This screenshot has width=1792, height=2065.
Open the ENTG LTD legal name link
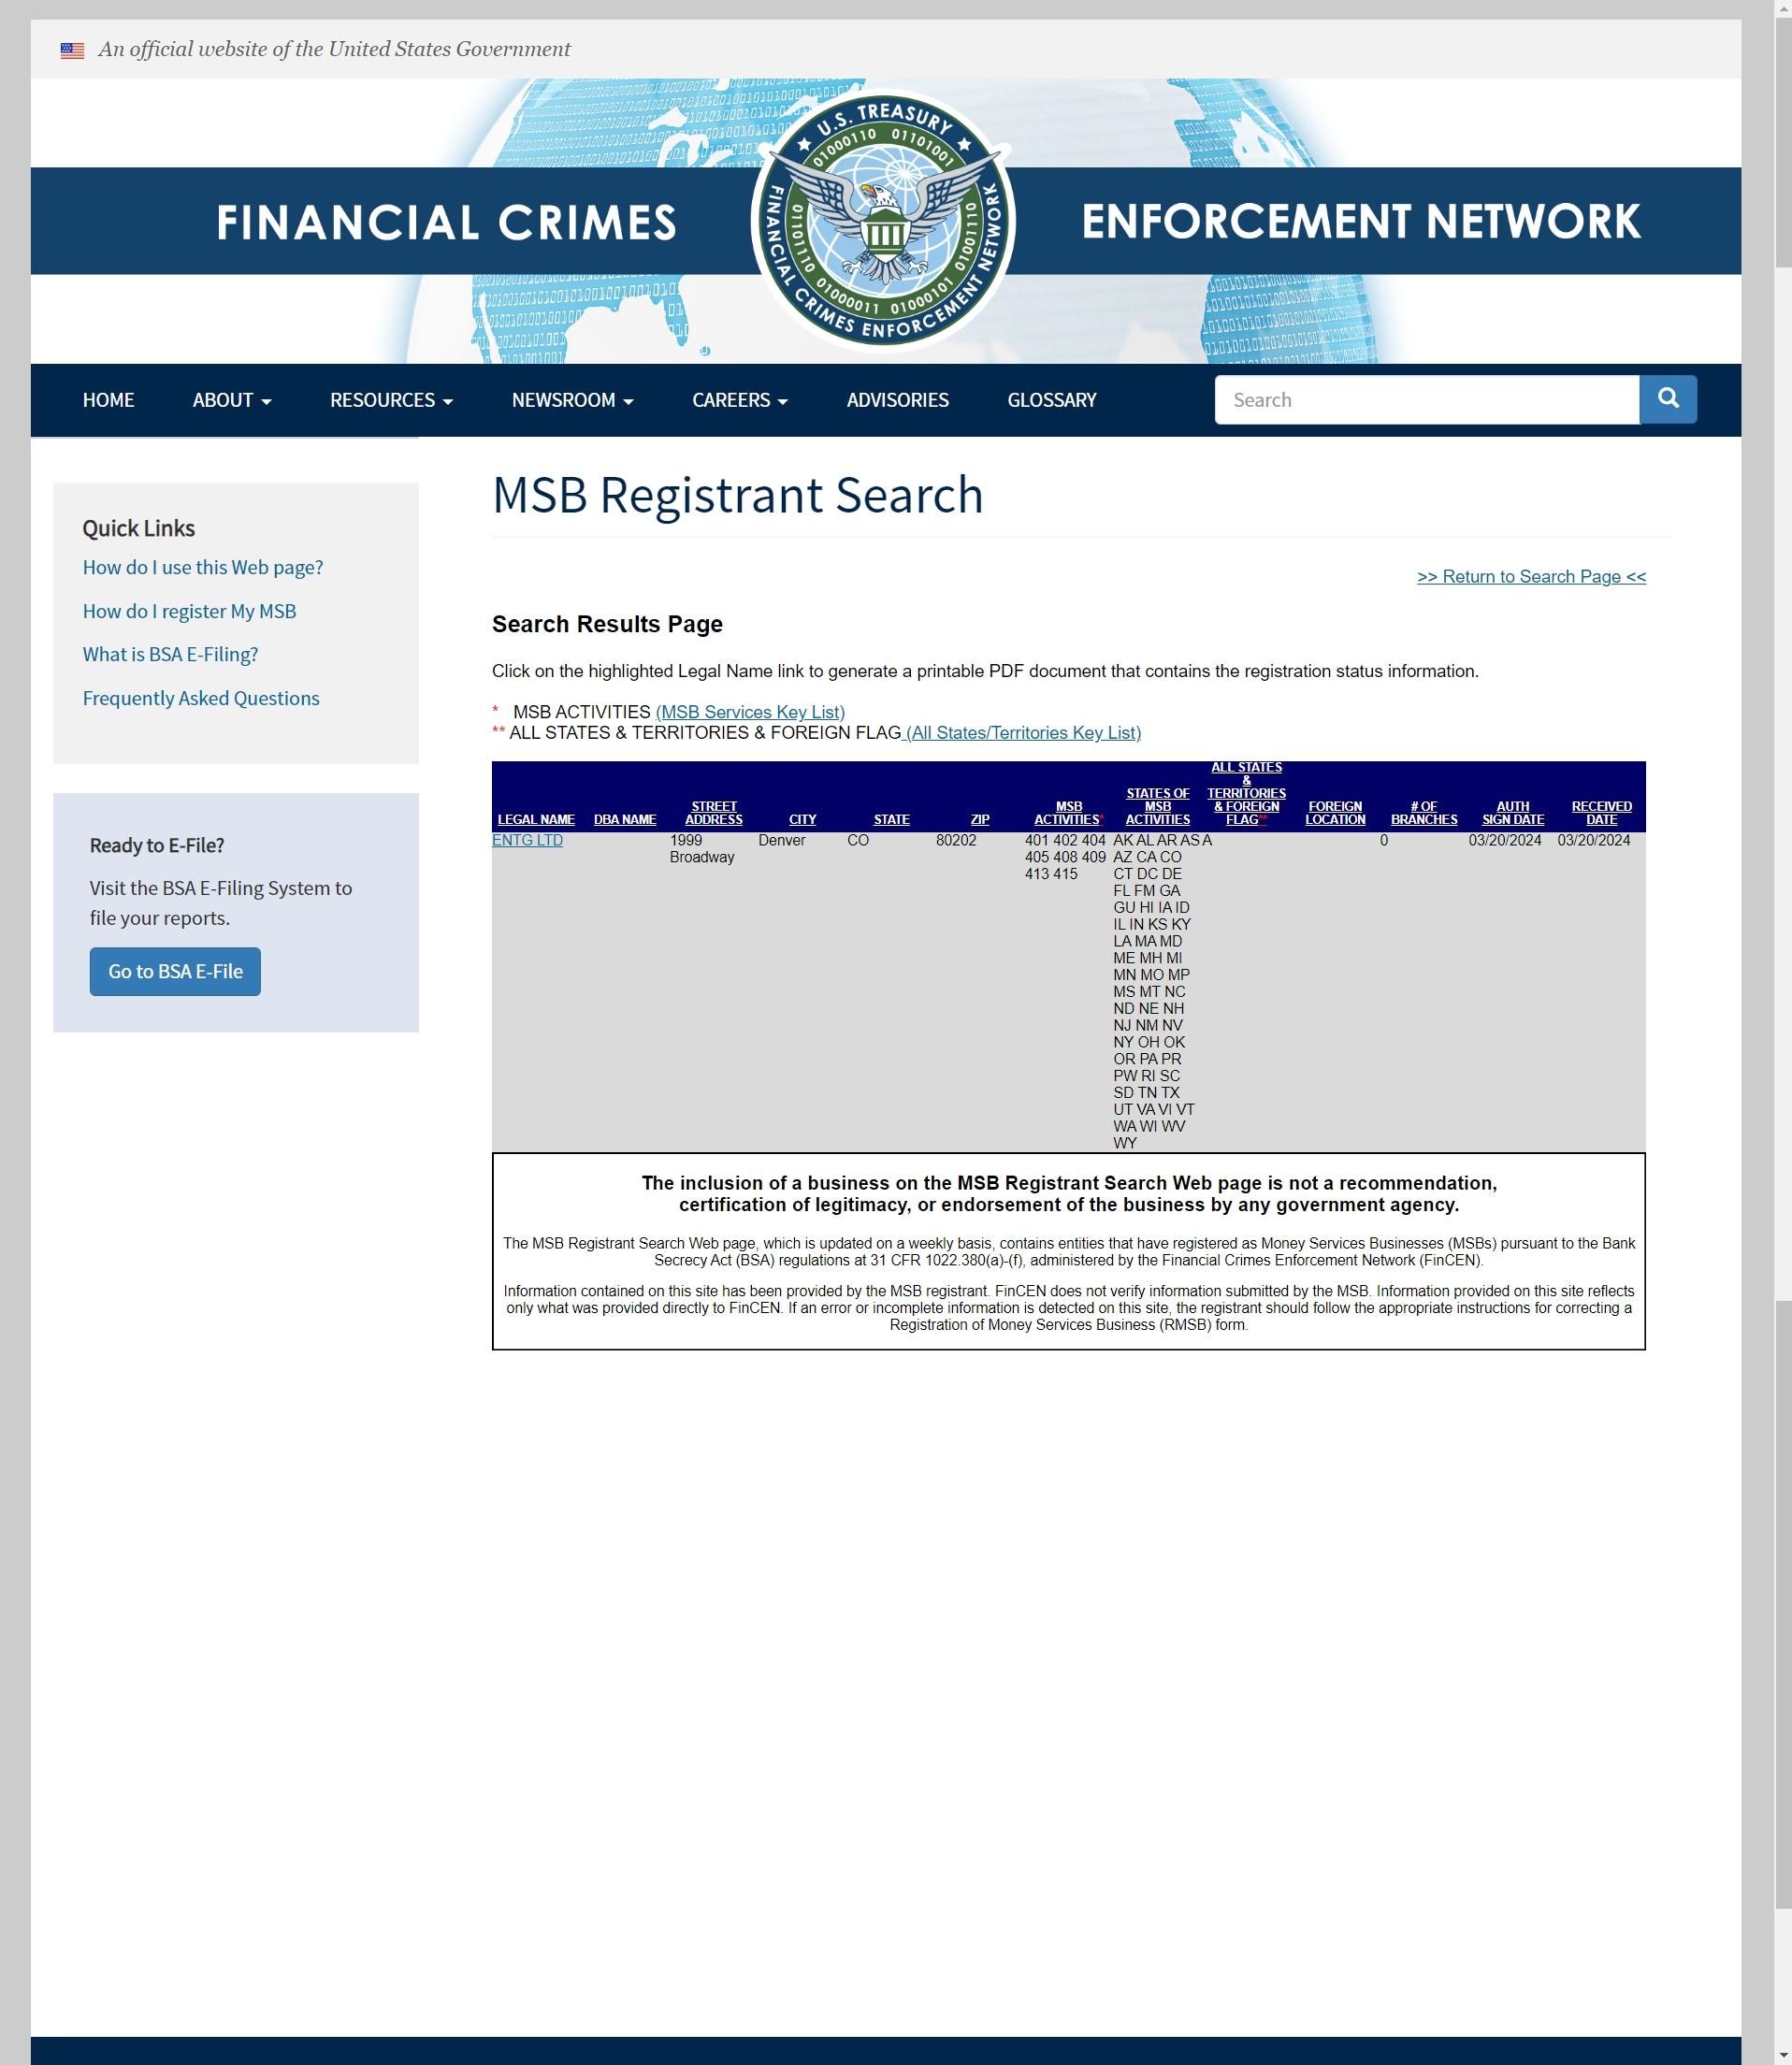click(x=527, y=840)
